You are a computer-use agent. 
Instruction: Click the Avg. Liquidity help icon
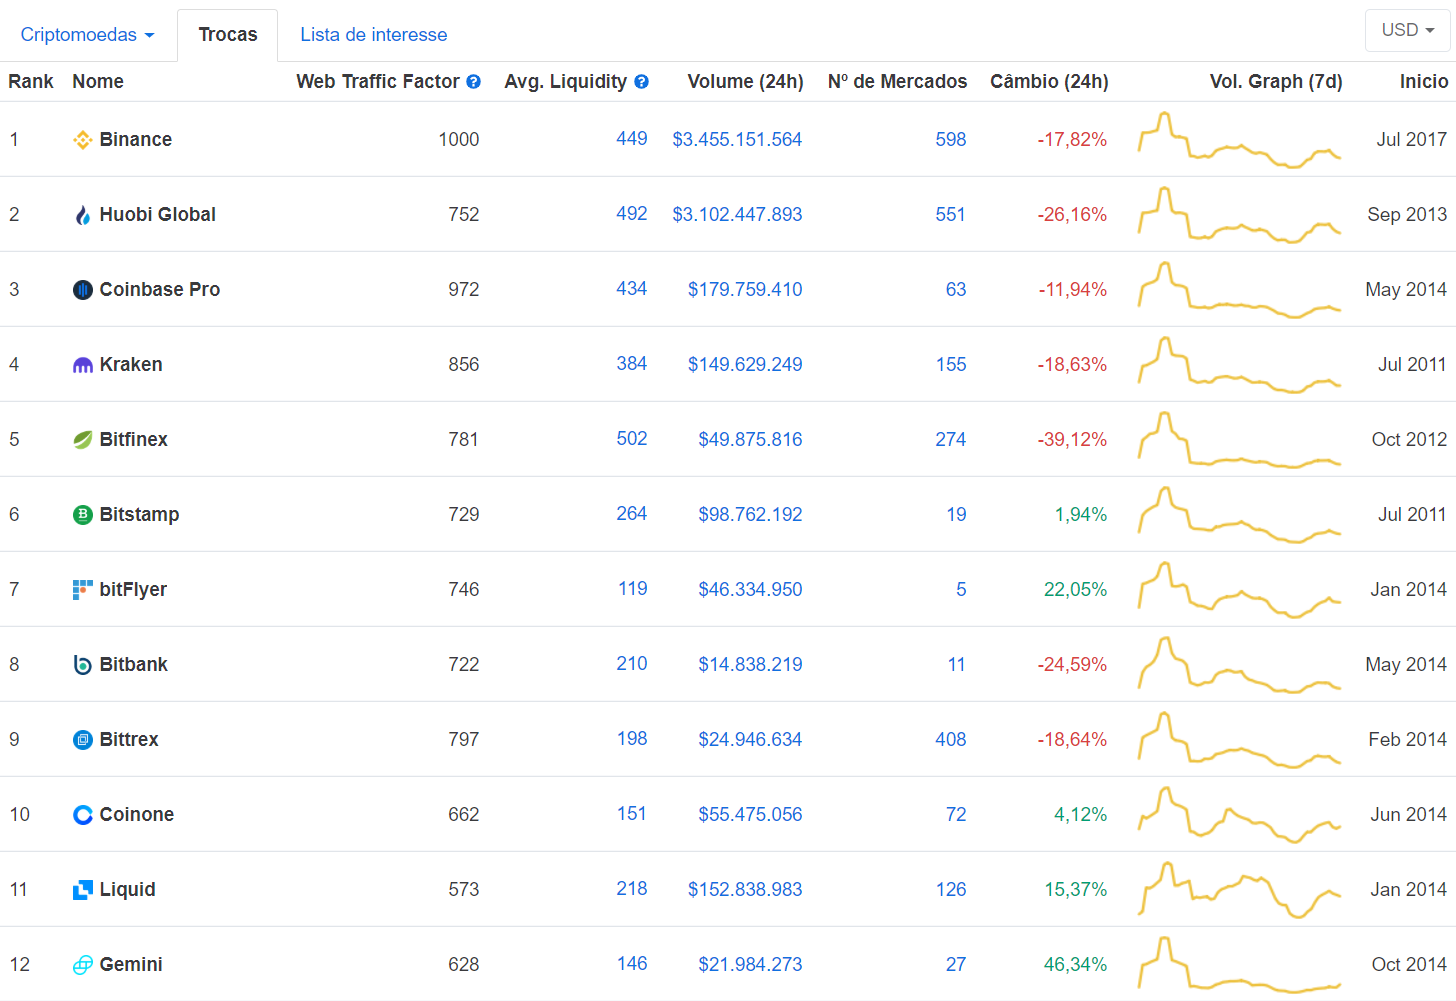coord(642,81)
